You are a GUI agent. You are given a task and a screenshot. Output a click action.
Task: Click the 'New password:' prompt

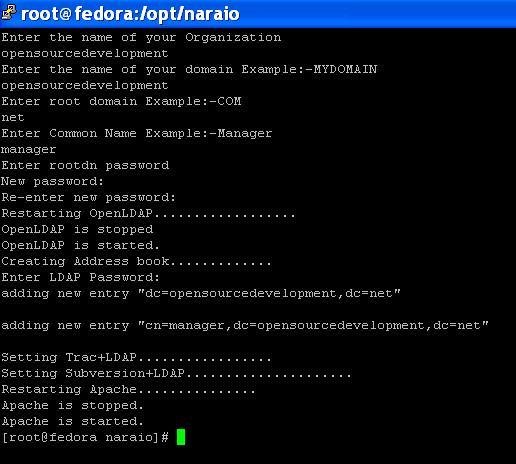click(x=53, y=182)
